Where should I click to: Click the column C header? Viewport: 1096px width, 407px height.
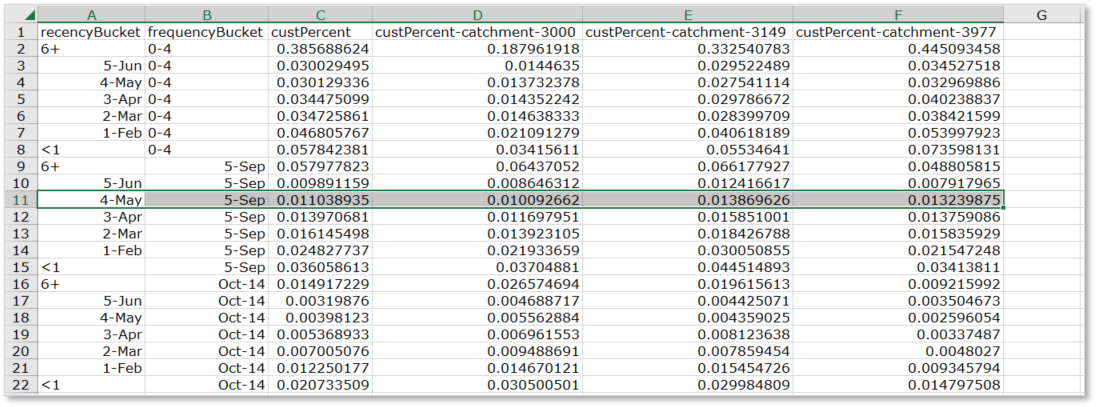pyautogui.click(x=320, y=15)
